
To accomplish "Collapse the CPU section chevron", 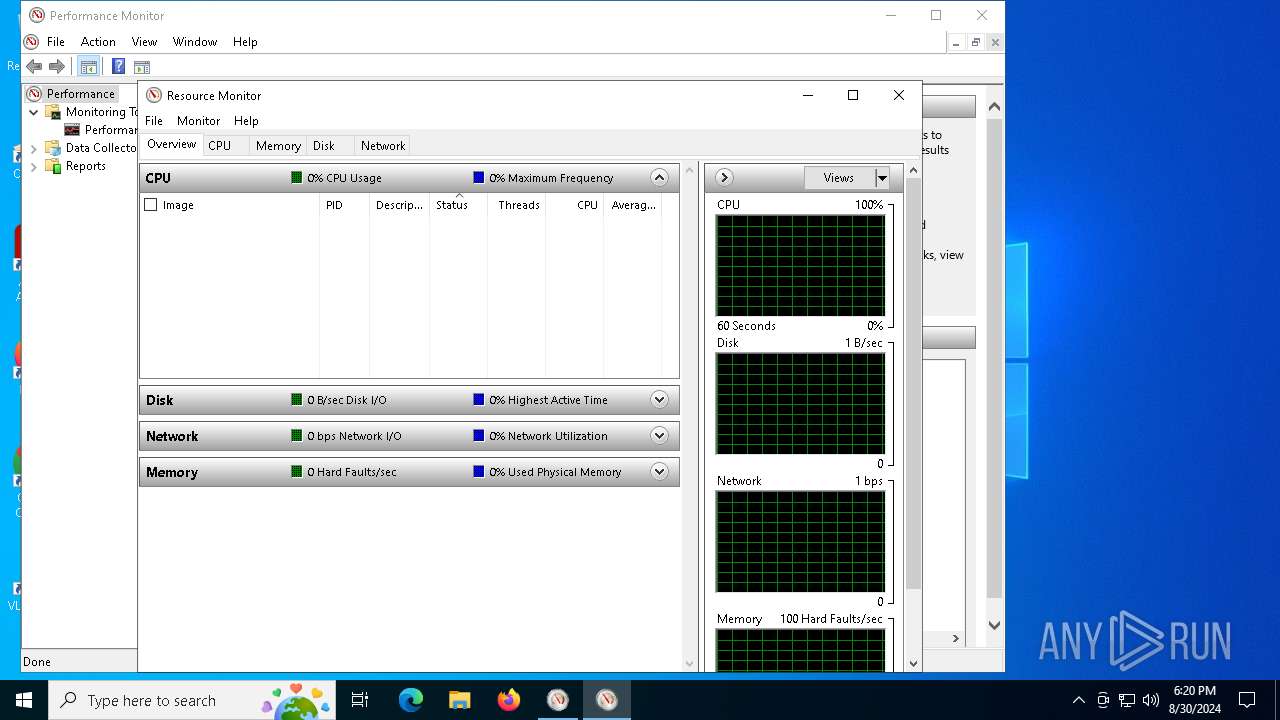I will tap(659, 178).
